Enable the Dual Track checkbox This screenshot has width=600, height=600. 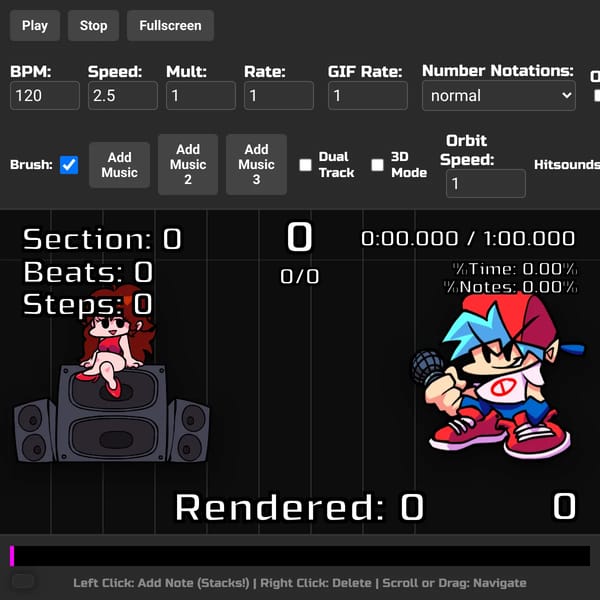(305, 165)
